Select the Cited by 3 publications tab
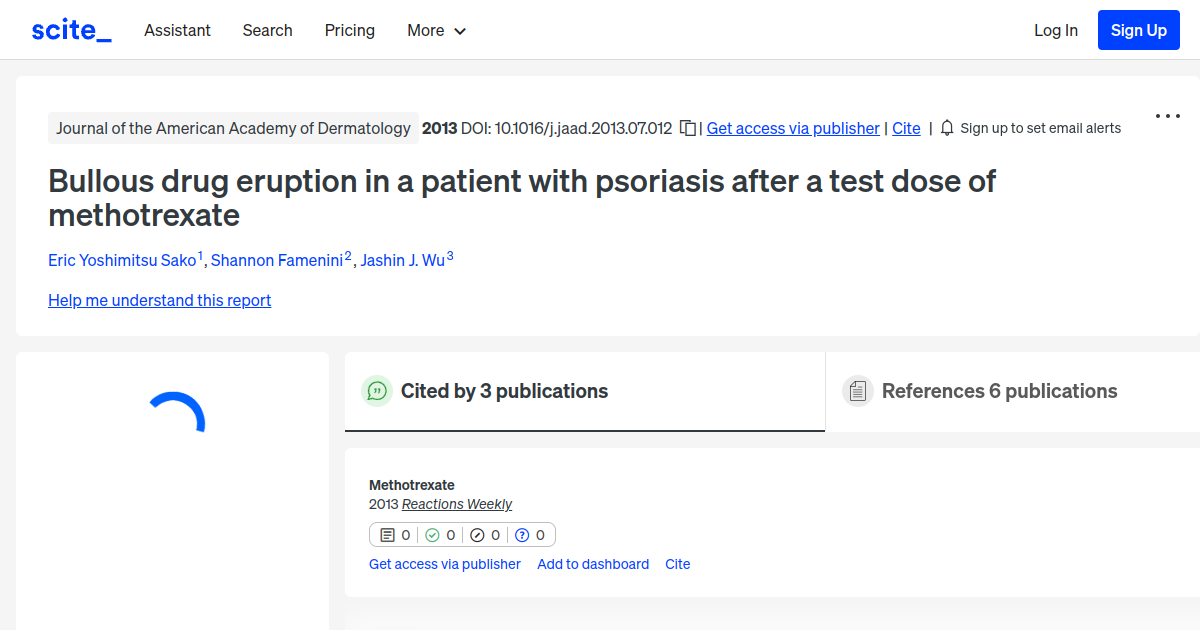This screenshot has height=630, width=1200. click(504, 391)
